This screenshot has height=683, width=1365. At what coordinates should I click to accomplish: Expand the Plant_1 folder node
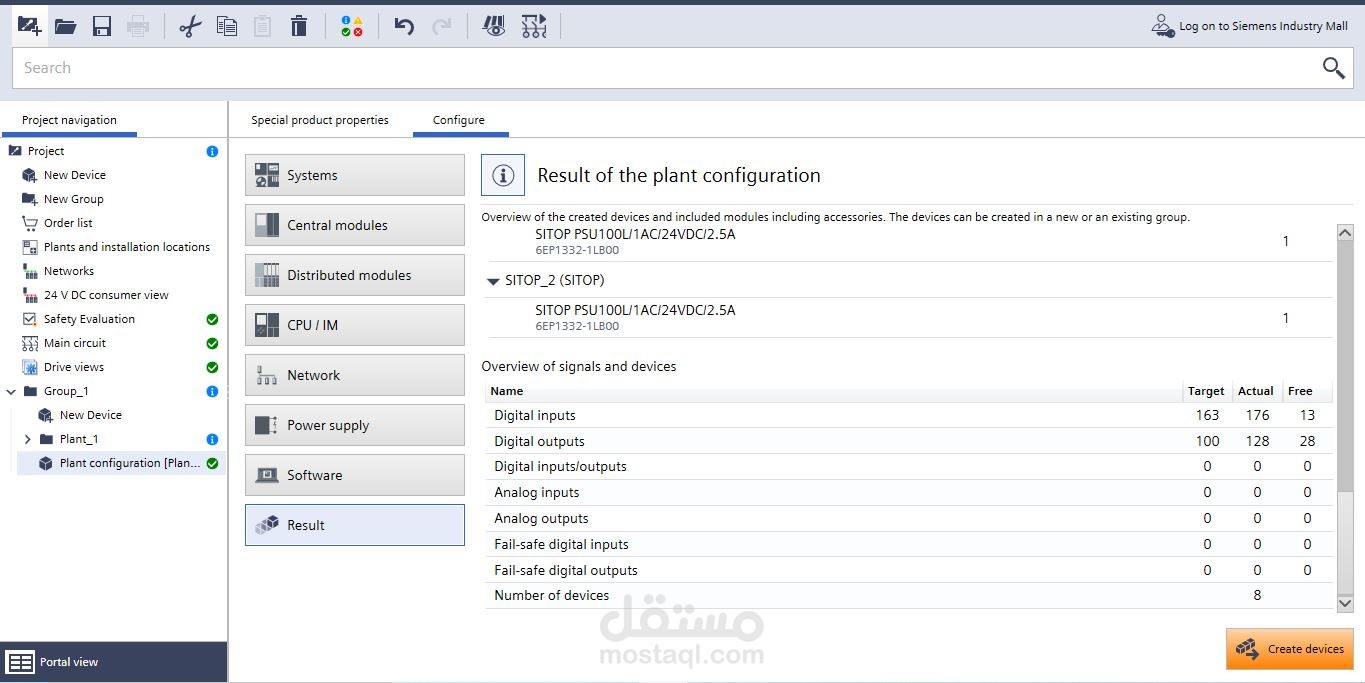(x=27, y=439)
